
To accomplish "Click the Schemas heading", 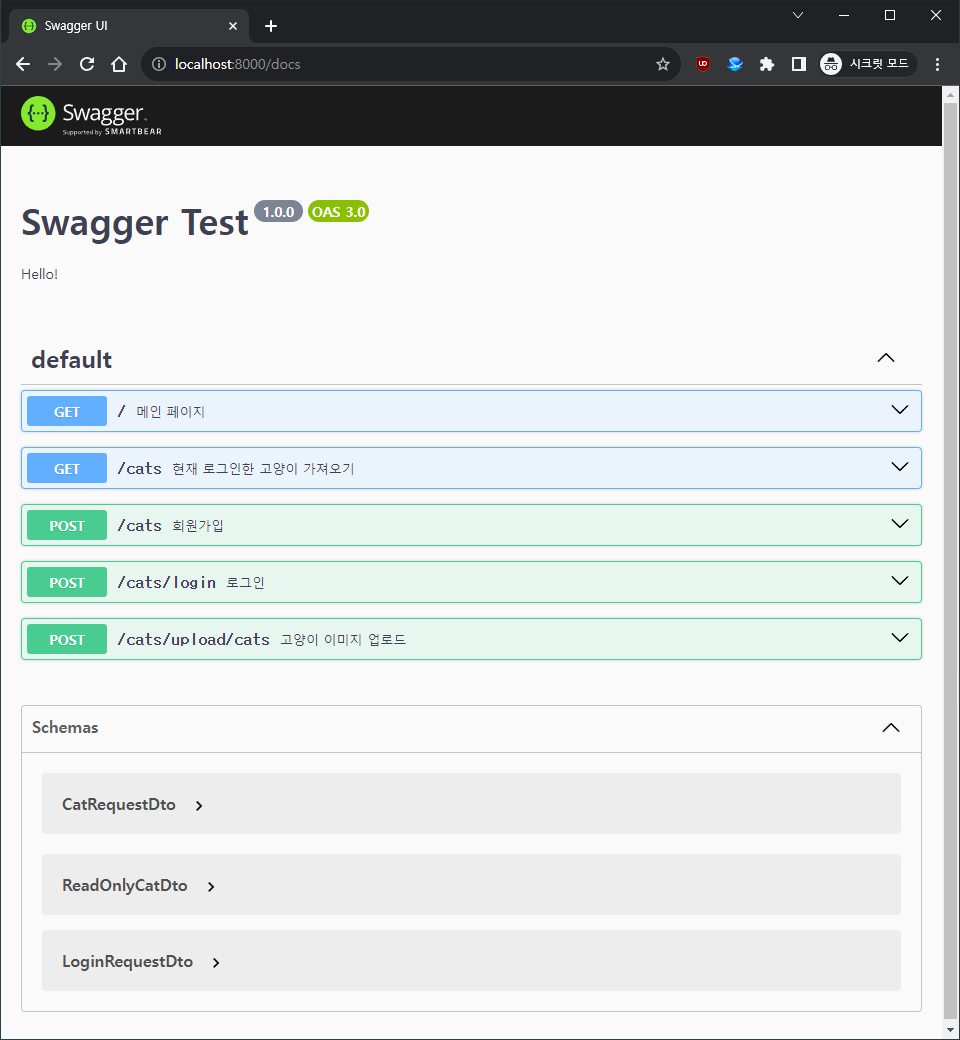I will coord(65,728).
